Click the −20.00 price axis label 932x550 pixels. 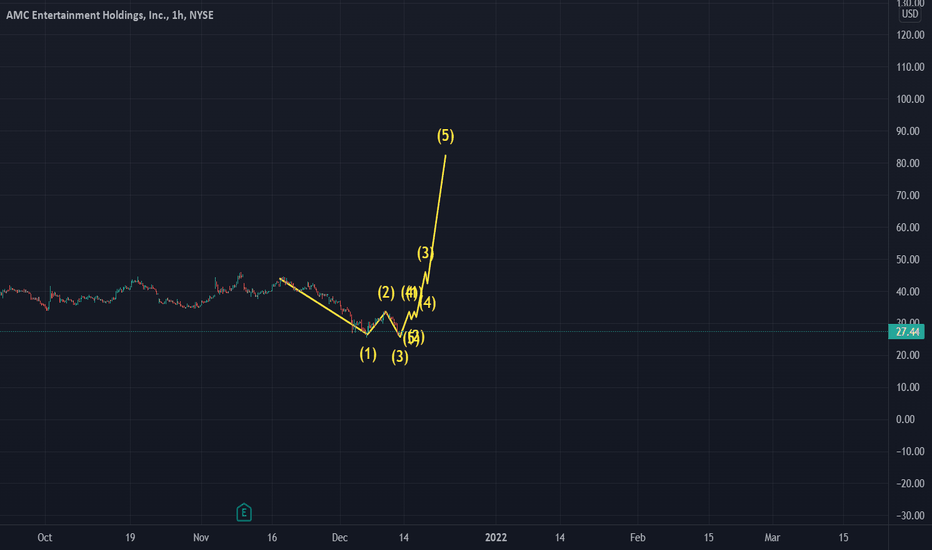(x=910, y=484)
